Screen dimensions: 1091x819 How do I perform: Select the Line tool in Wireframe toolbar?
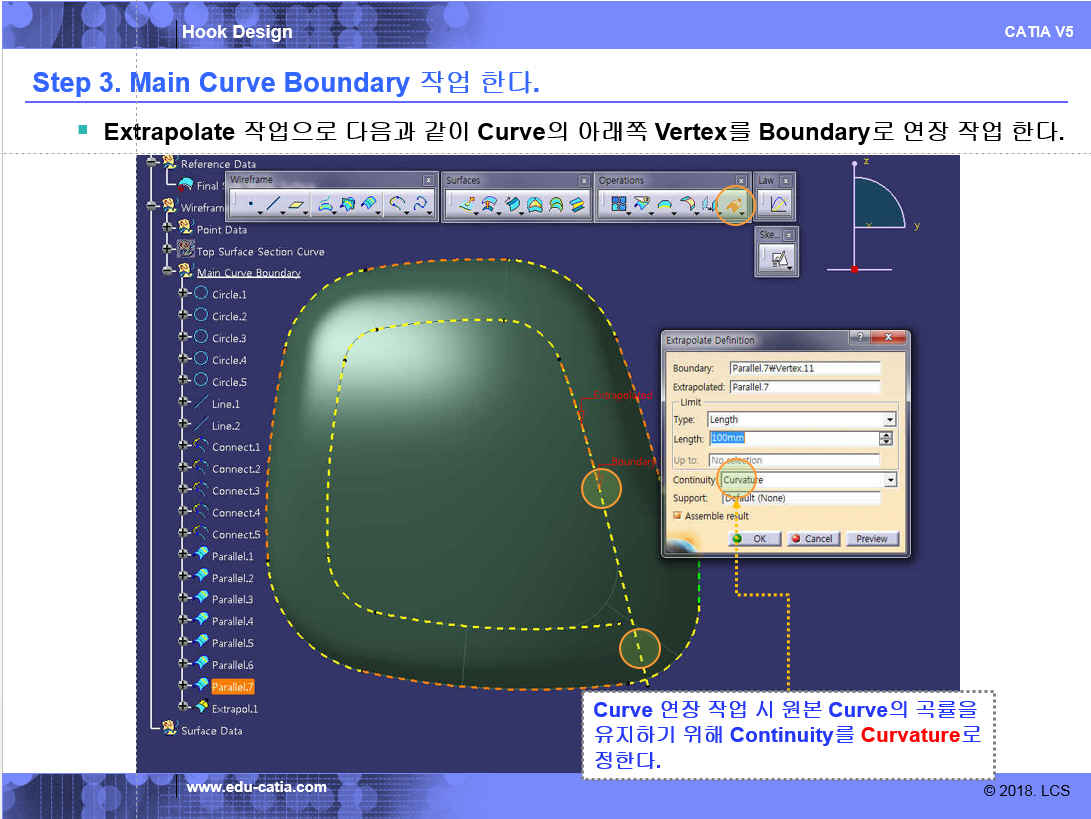(273, 206)
